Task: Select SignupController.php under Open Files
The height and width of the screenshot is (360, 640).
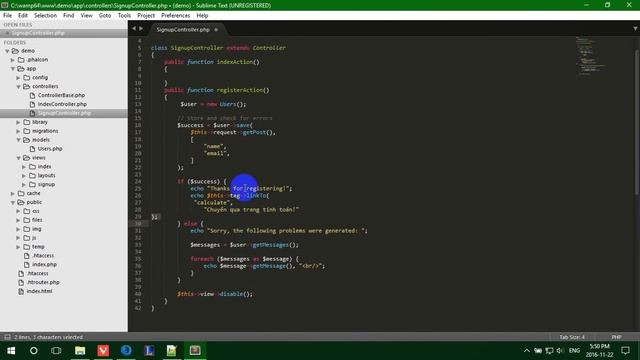Action: coord(38,33)
